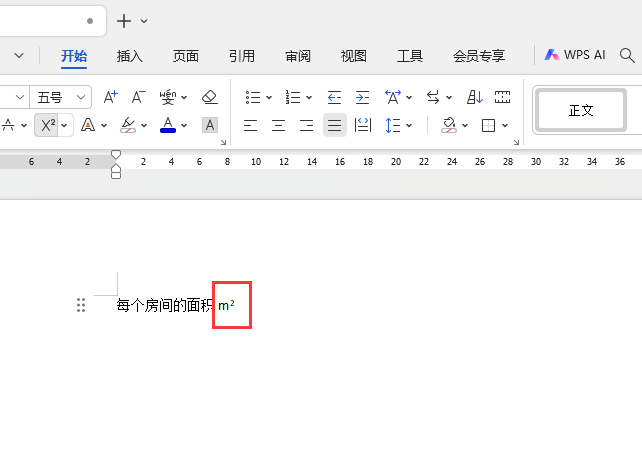
Task: Click first-line indent ruler marker
Action: pos(116,154)
